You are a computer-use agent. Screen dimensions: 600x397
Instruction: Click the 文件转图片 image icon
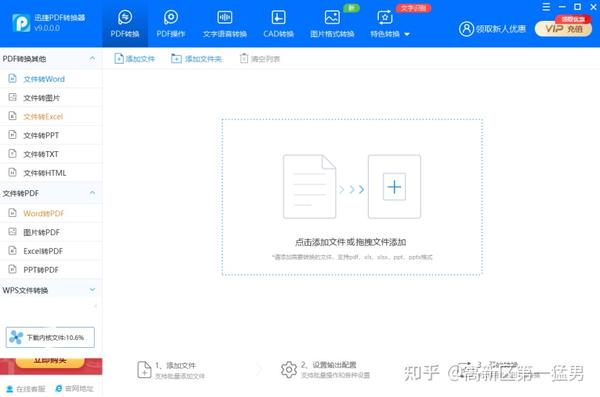(x=13, y=97)
